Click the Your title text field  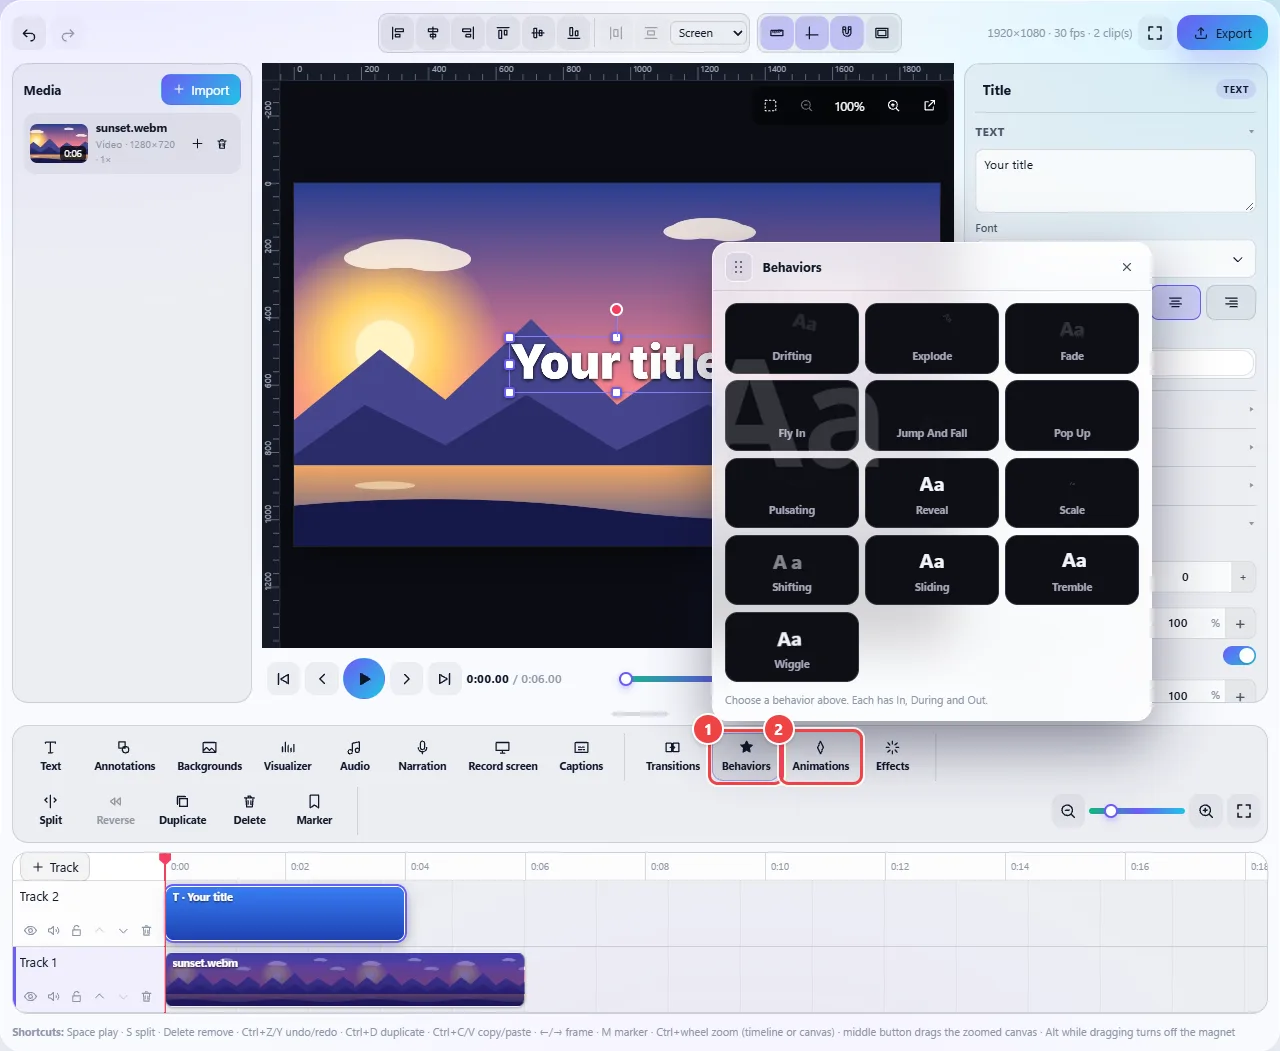pos(1115,181)
